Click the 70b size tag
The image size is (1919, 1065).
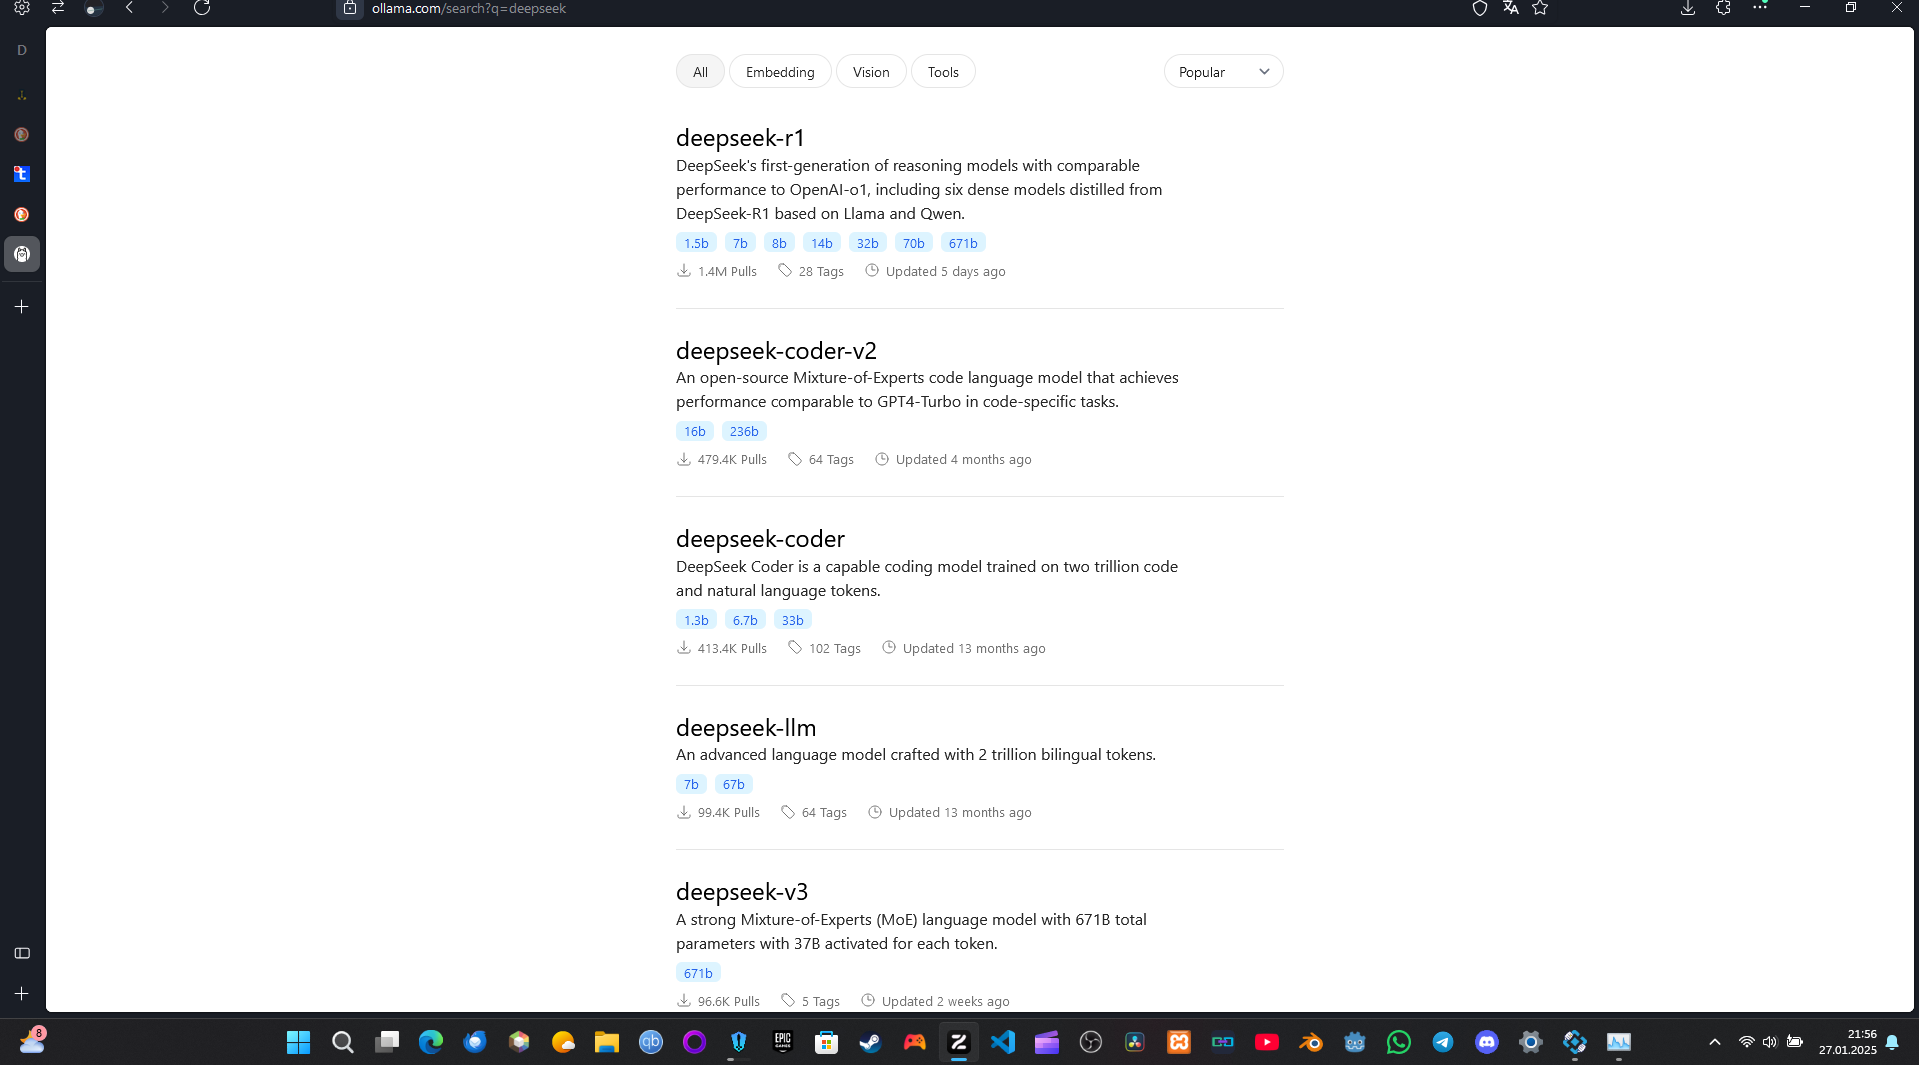pyautogui.click(x=914, y=243)
